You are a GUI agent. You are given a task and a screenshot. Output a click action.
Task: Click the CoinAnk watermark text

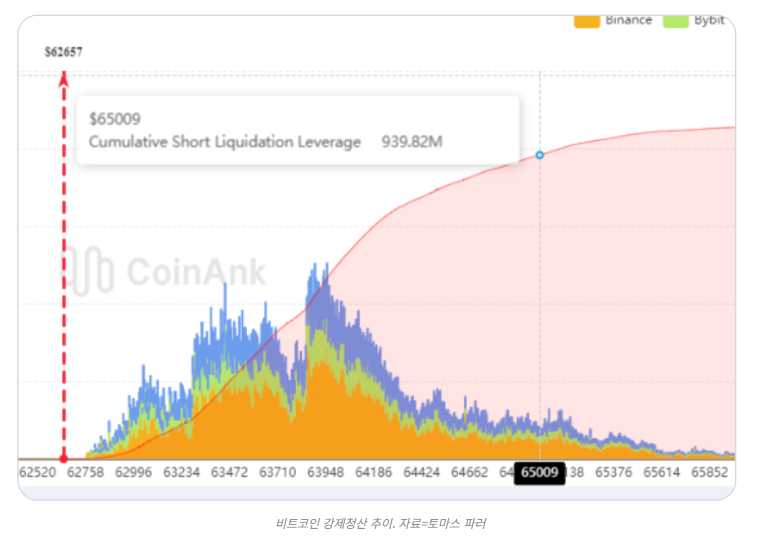196,272
